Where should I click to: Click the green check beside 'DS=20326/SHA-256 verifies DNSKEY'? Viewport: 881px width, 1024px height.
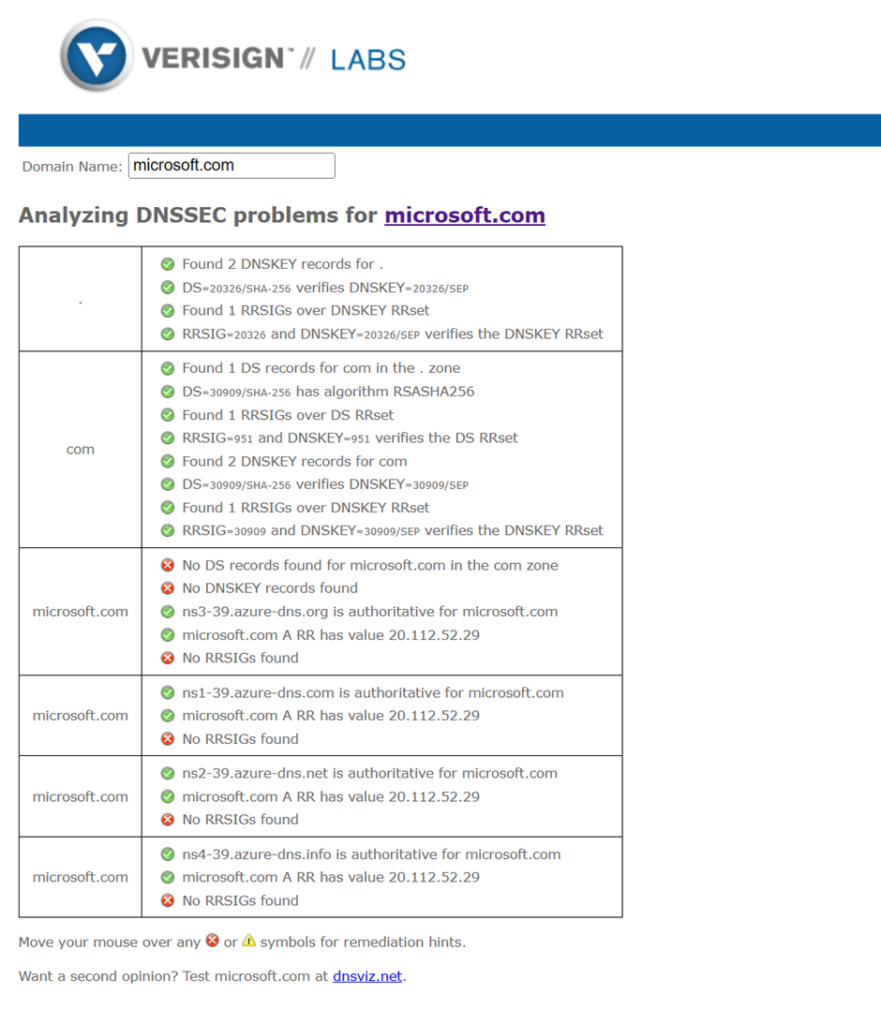coord(168,287)
